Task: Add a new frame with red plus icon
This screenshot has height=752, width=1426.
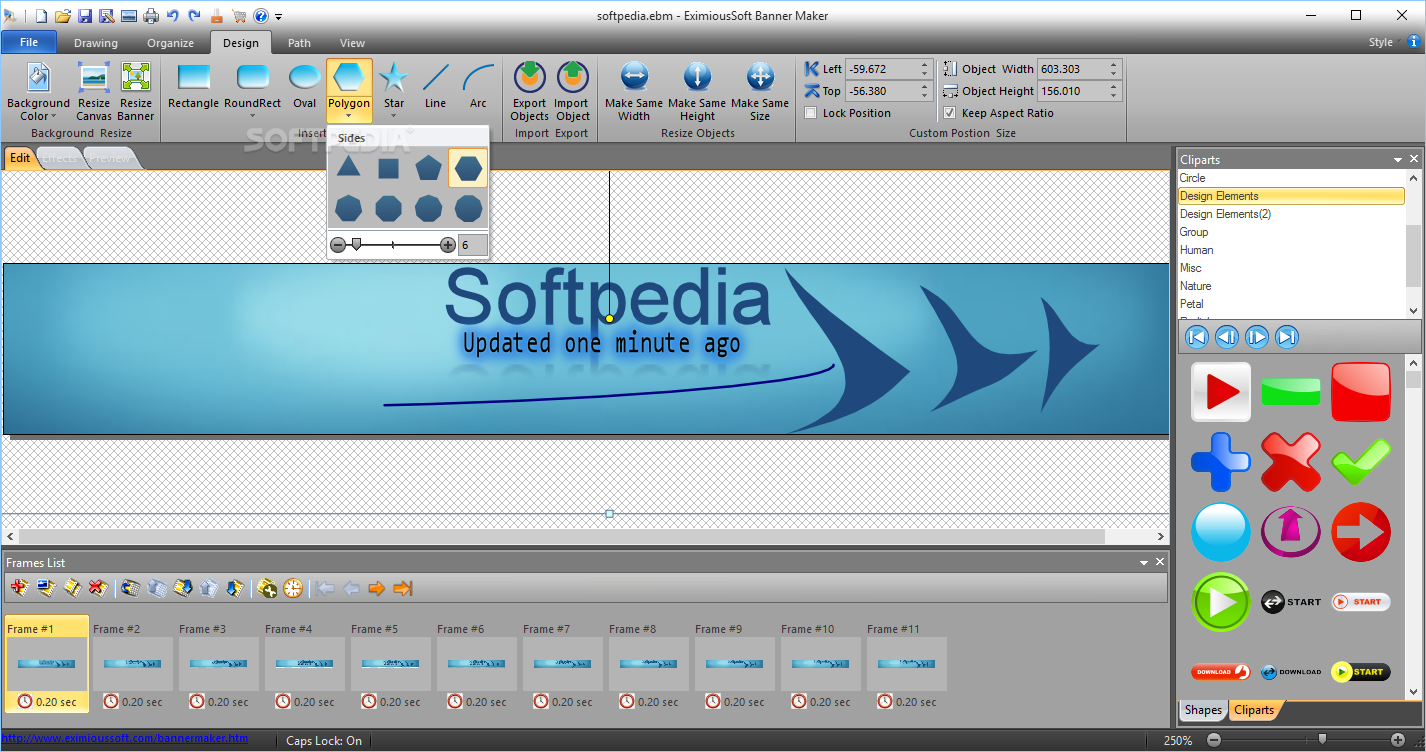Action: pyautogui.click(x=19, y=588)
